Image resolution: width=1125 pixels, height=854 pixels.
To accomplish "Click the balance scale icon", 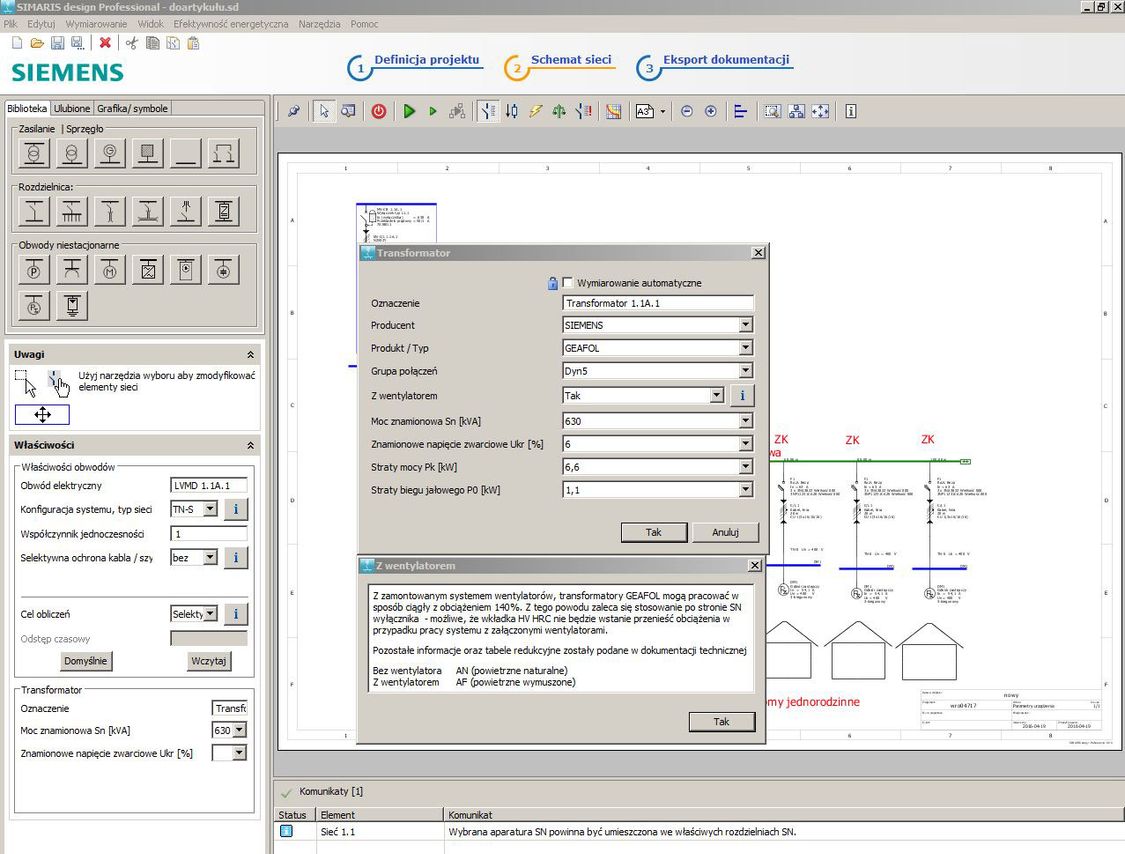I will pyautogui.click(x=559, y=111).
